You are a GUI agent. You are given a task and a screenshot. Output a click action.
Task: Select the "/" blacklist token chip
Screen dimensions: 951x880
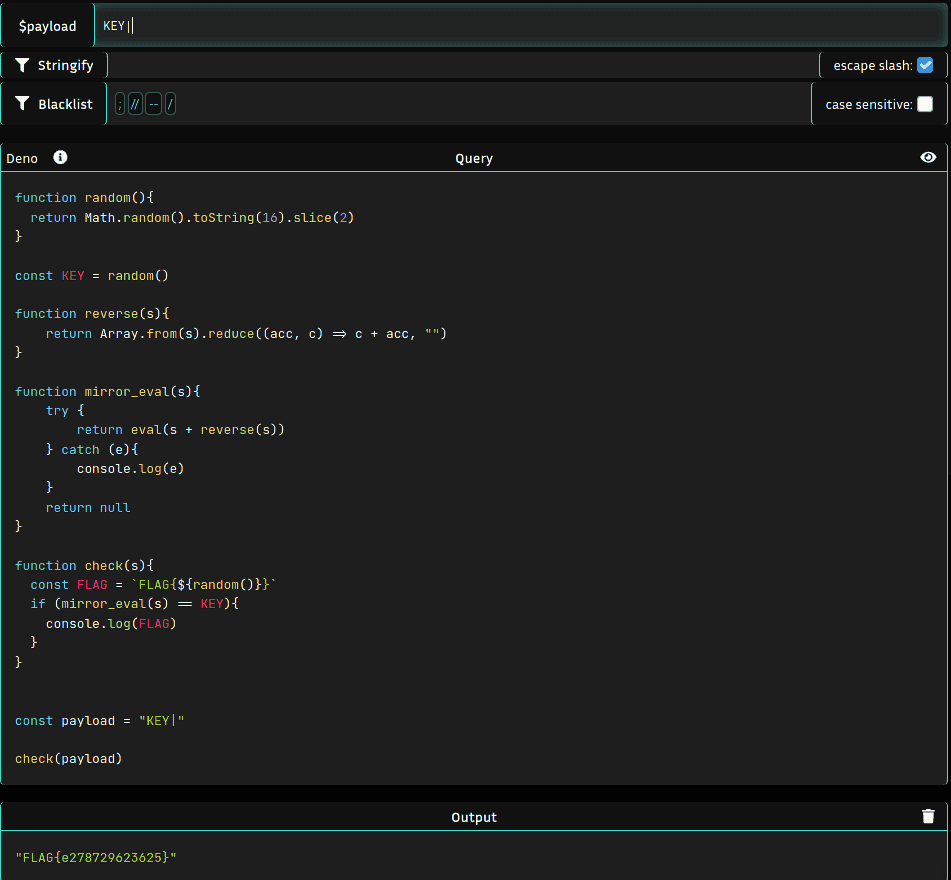[170, 103]
